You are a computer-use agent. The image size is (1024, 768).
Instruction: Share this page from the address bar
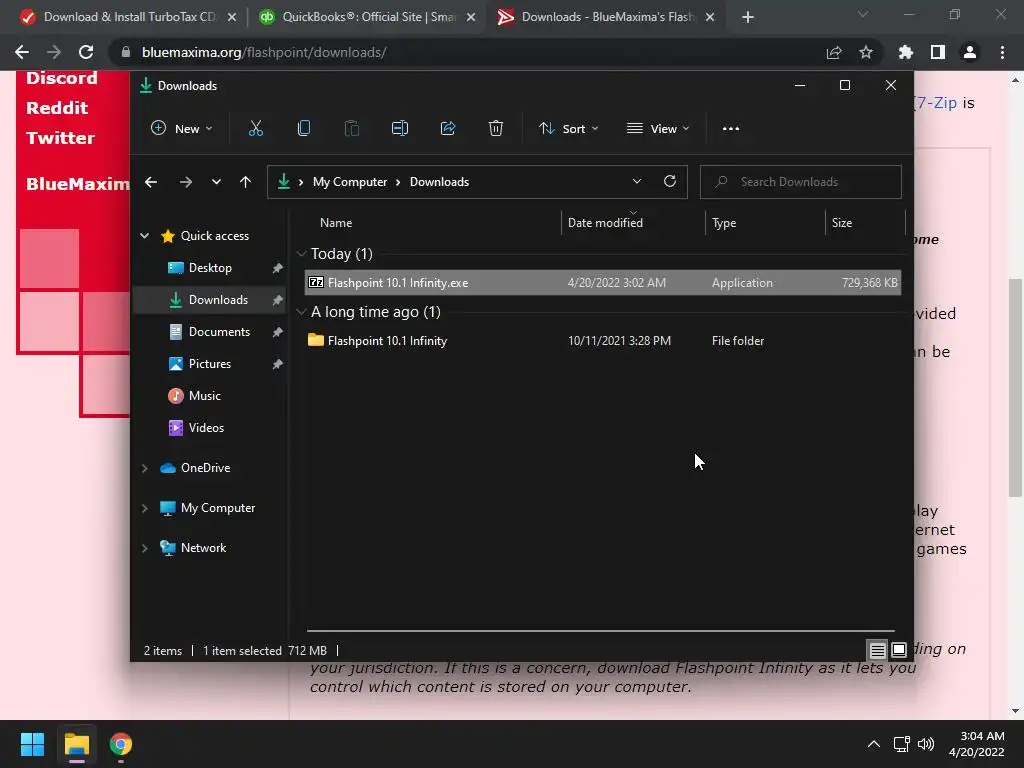click(x=834, y=52)
